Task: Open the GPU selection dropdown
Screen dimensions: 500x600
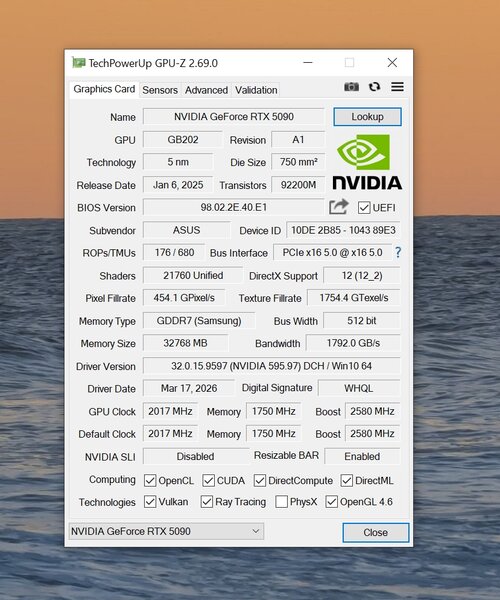Action: tap(166, 531)
